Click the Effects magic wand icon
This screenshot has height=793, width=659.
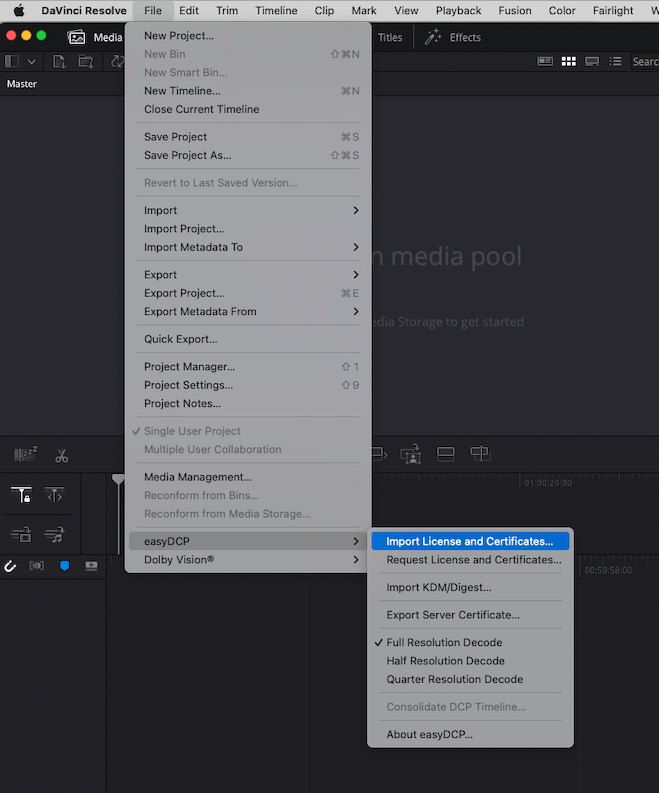432,37
